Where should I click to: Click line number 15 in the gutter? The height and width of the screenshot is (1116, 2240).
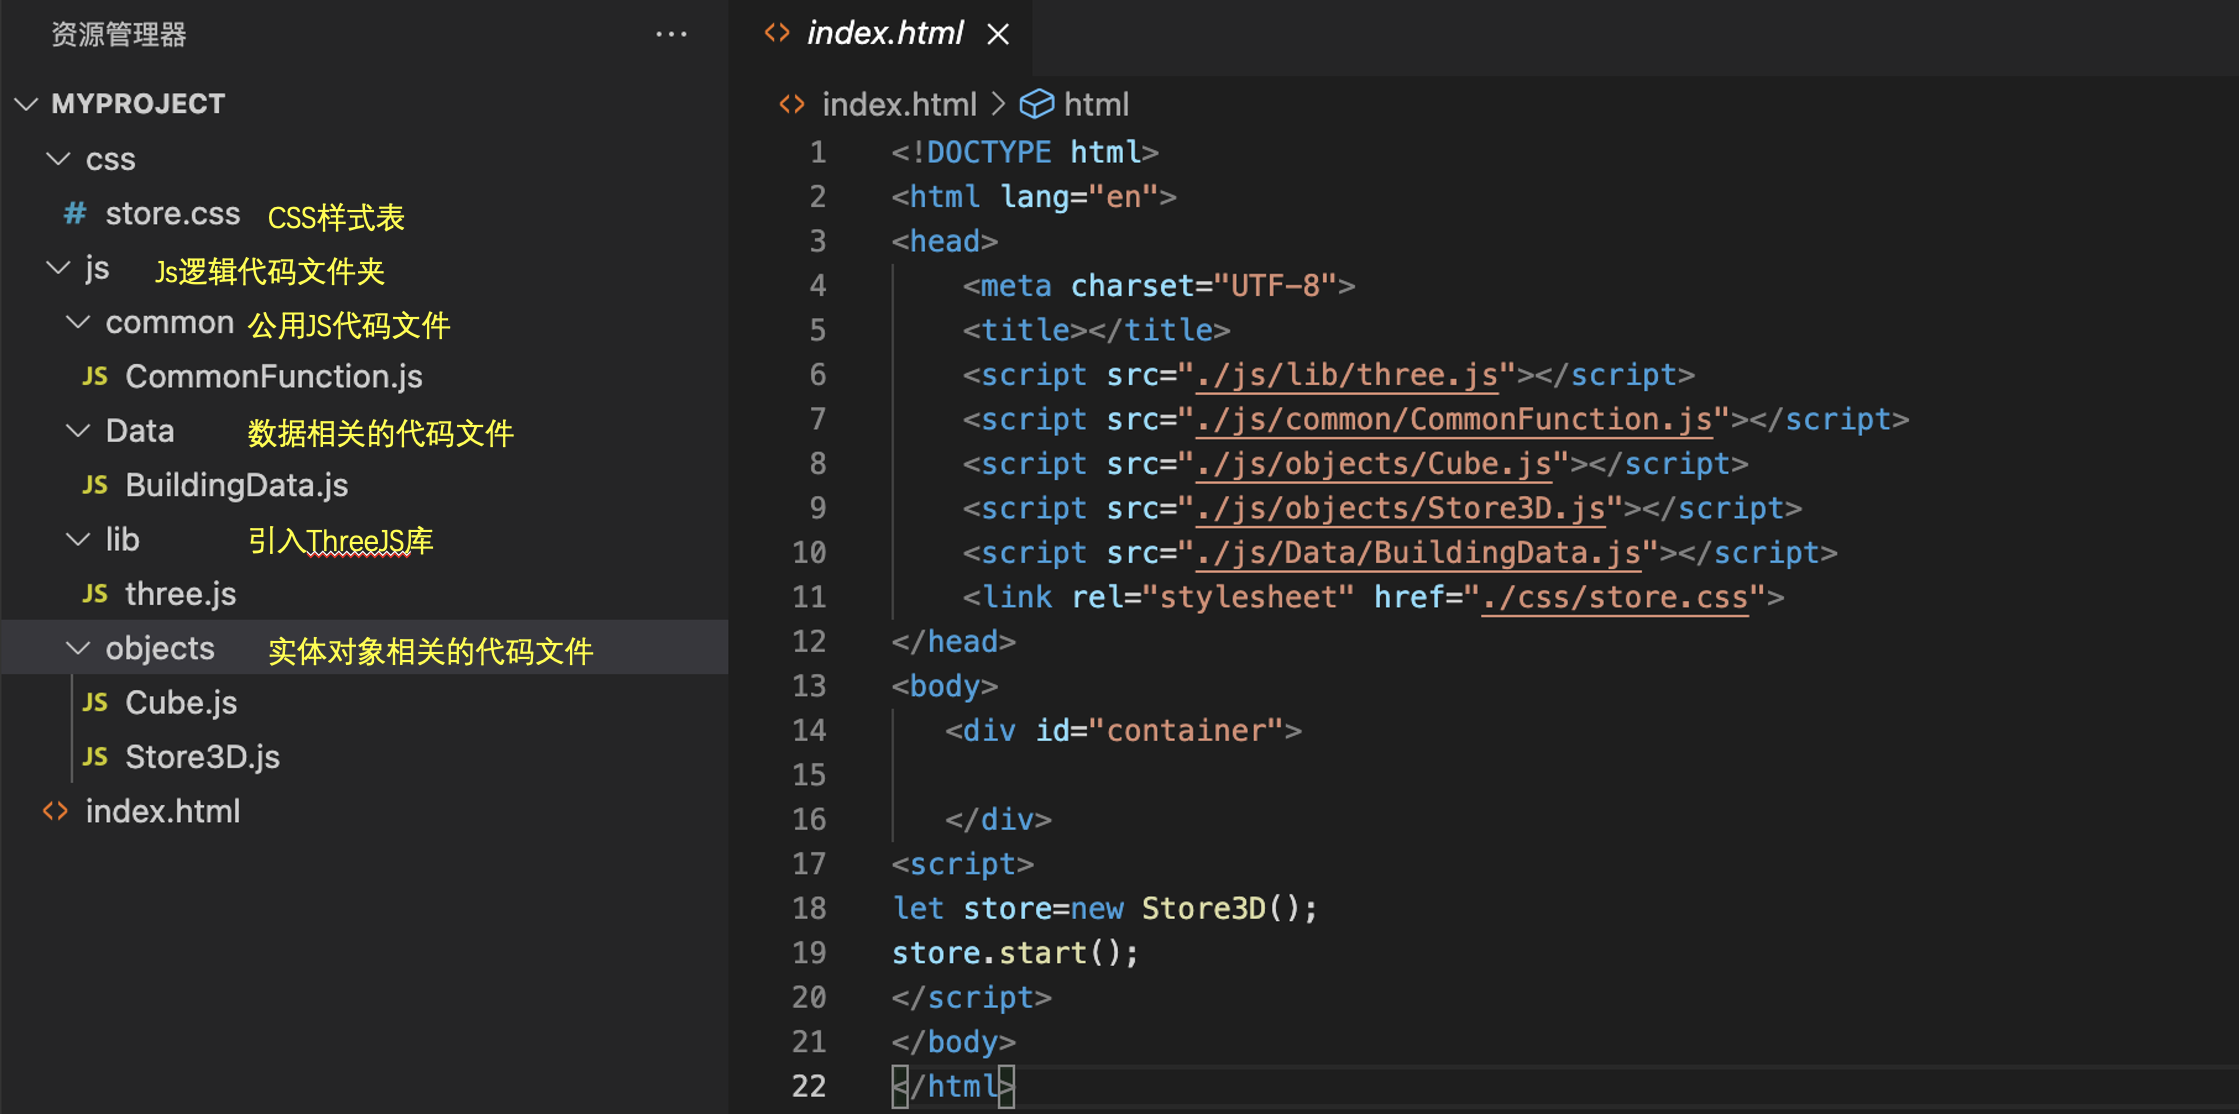810,775
